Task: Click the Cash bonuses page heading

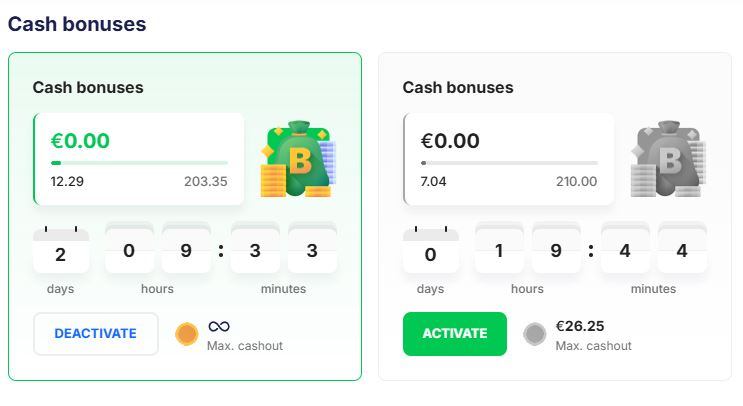Action: click(x=77, y=24)
